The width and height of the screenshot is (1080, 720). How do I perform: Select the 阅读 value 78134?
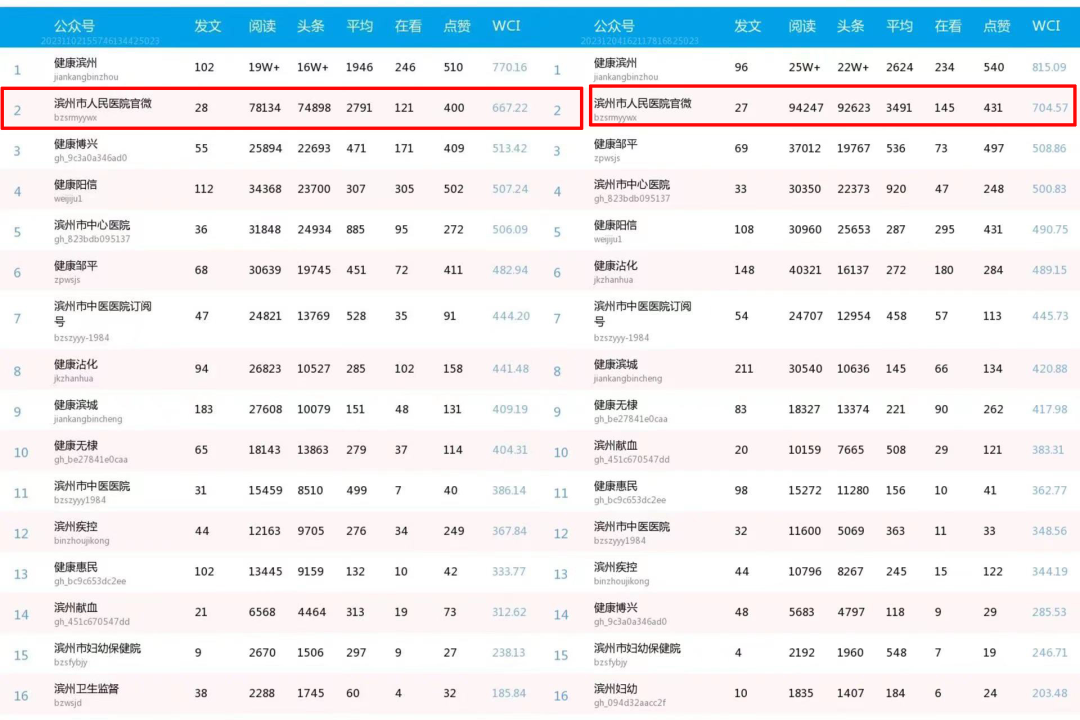coord(264,108)
